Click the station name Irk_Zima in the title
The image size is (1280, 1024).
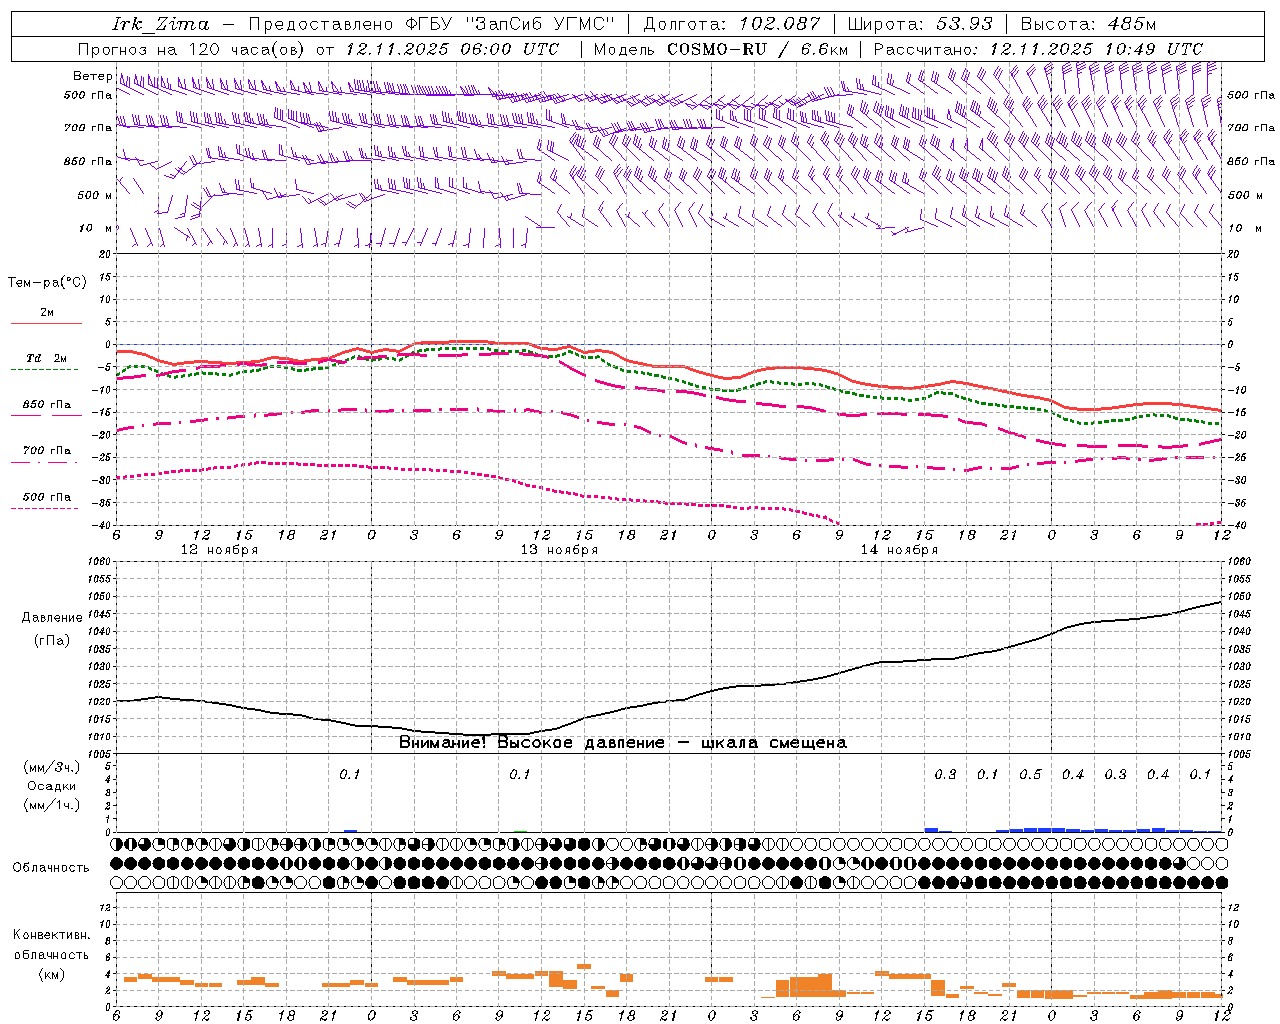(162, 24)
